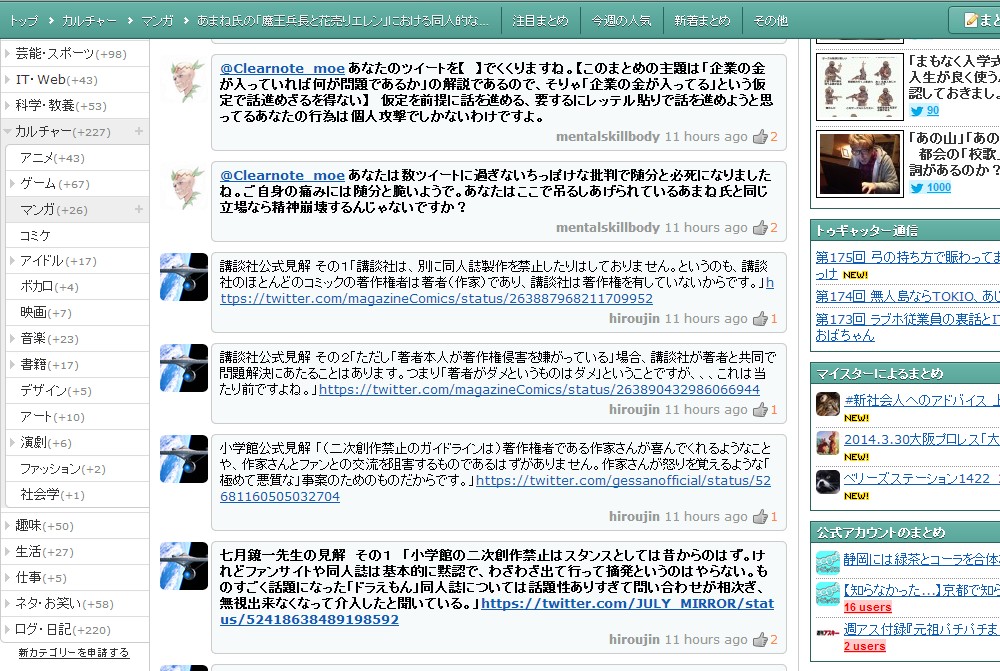Open 16 users link
The image size is (1000, 671).
867,607
